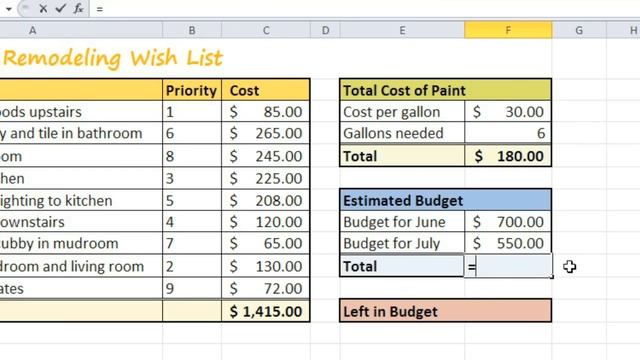Select column B header
The height and width of the screenshot is (360, 640).
(192, 30)
